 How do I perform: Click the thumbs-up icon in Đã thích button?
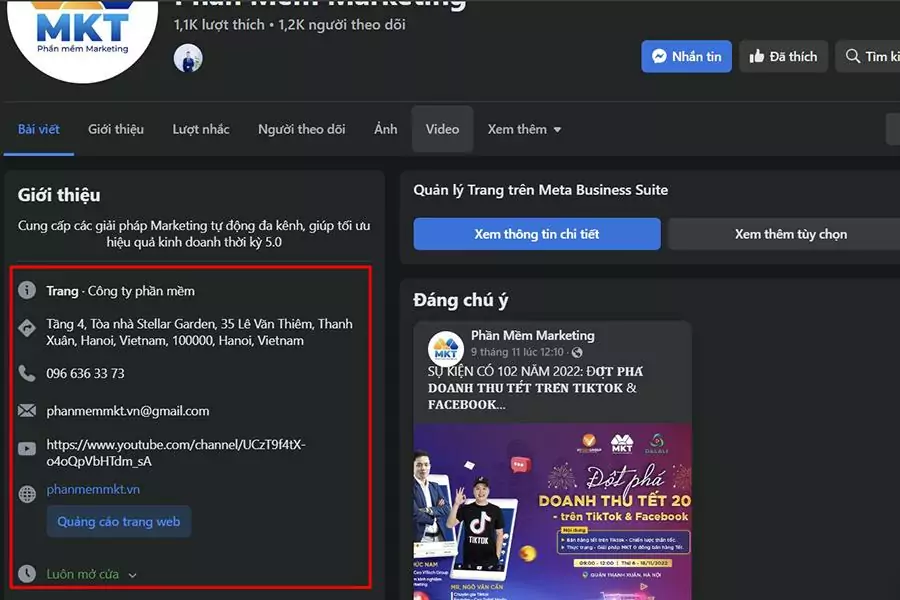pyautogui.click(x=757, y=56)
